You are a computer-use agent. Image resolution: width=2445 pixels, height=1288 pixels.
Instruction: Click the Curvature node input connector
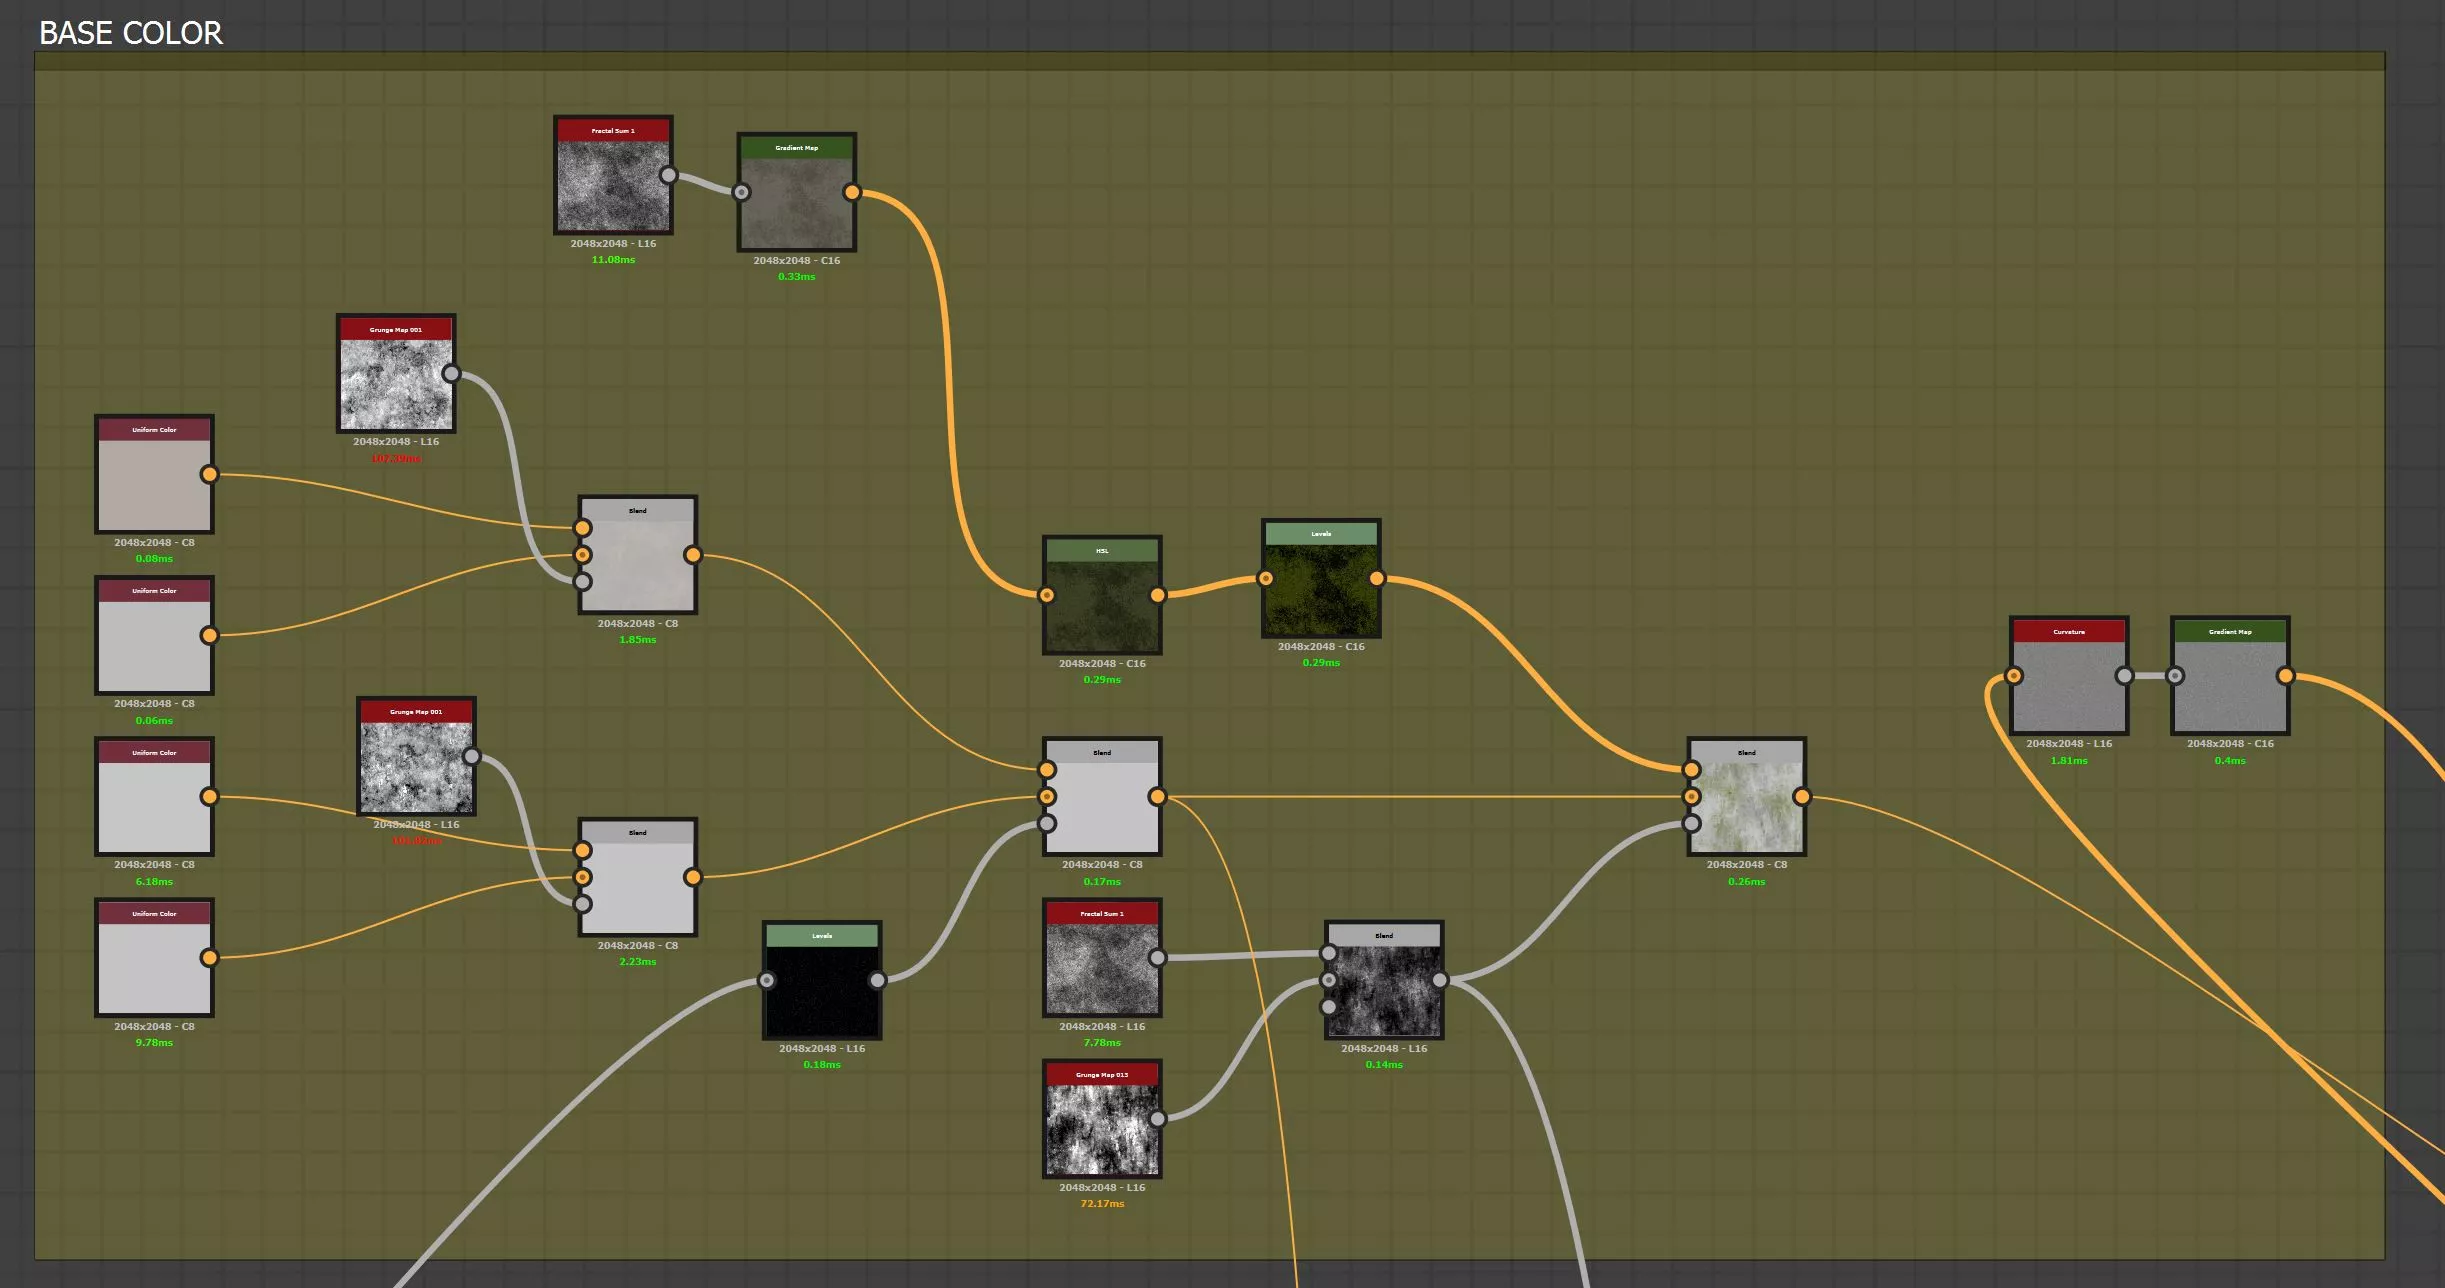click(x=2014, y=676)
